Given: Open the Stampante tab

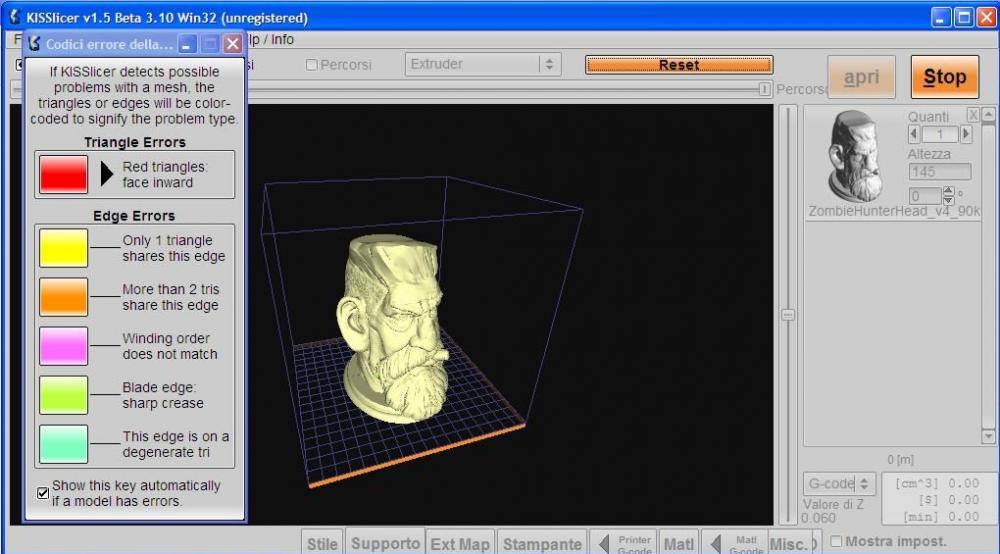Looking at the screenshot, I should [542, 543].
